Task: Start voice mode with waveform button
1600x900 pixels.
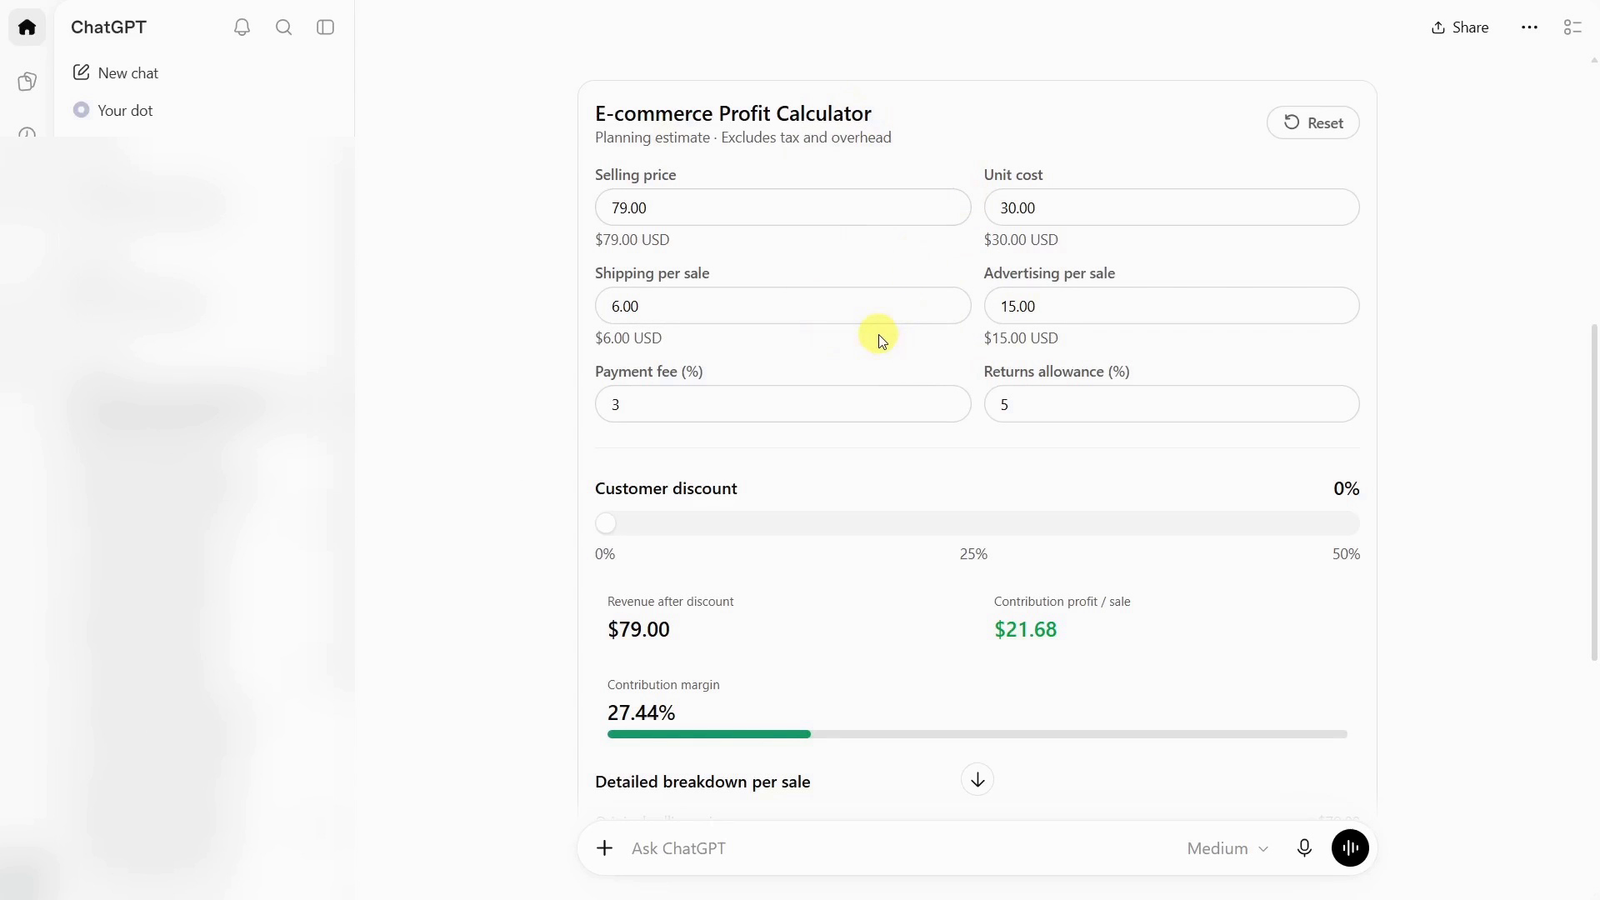Action: 1350,848
